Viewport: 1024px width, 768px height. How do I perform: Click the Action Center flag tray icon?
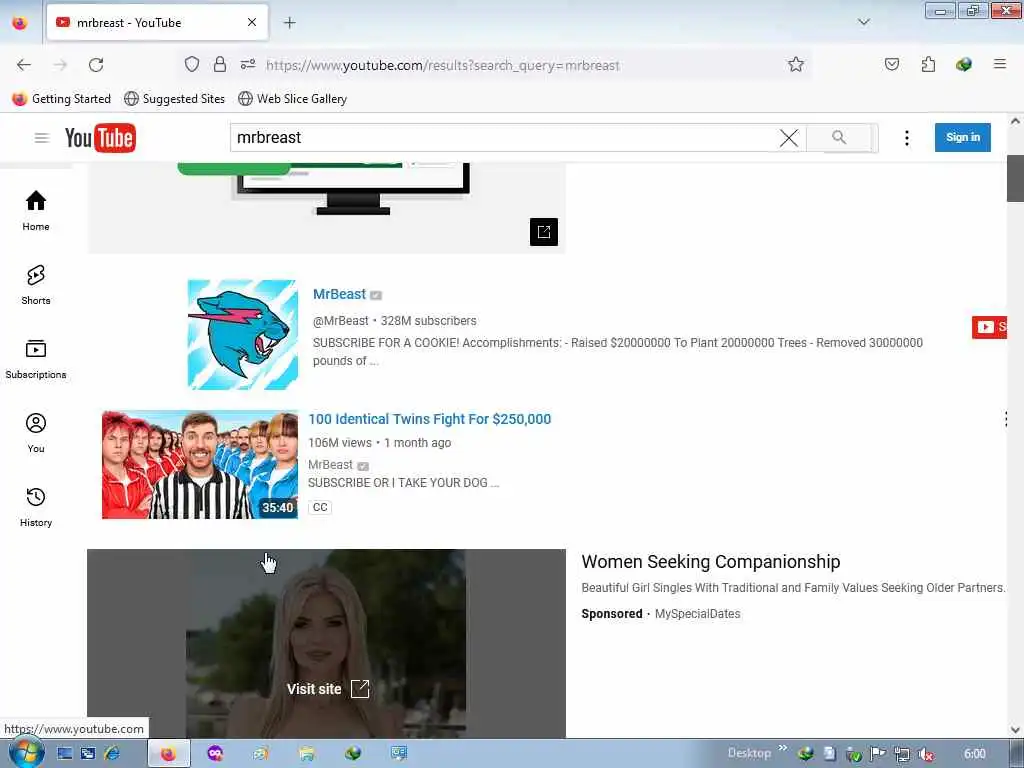coord(878,754)
